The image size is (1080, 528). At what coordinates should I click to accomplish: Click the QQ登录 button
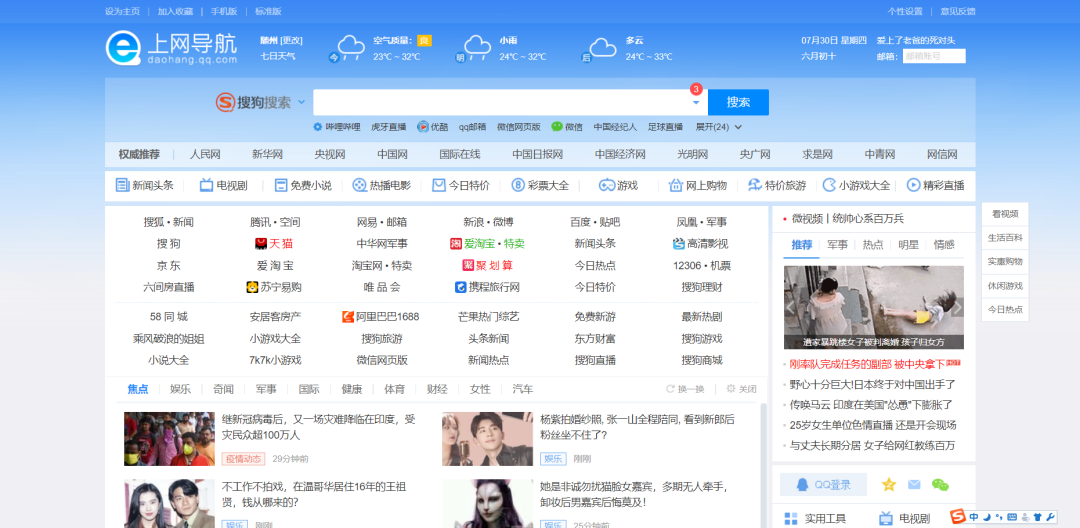coord(823,485)
